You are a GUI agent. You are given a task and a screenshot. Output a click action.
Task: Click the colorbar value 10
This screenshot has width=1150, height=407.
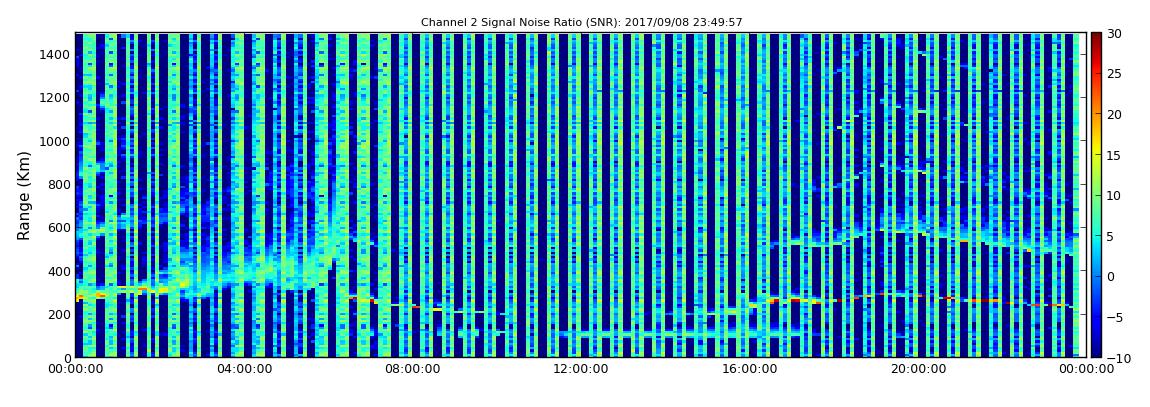click(x=1114, y=195)
